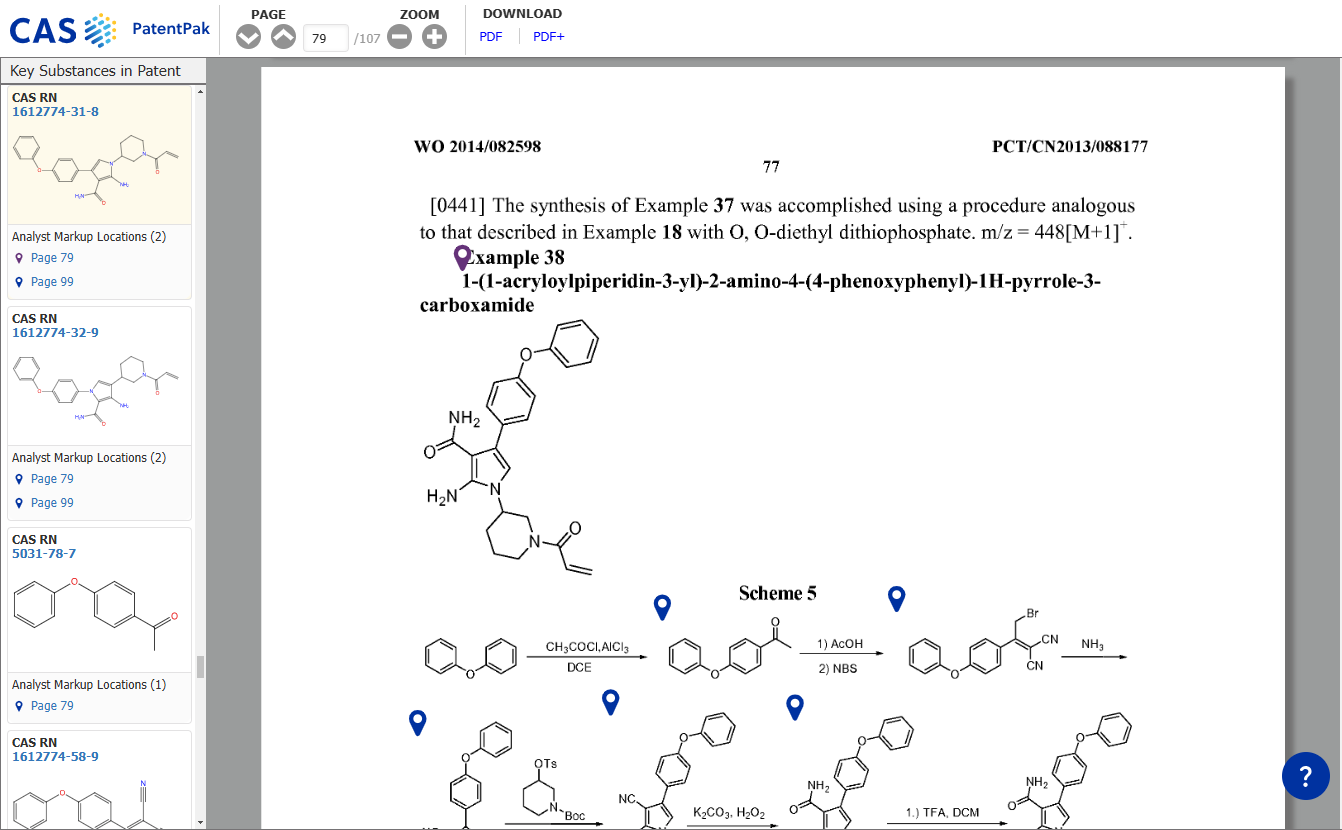Click the PCT/CN2013/088177 application number
Viewport: 1342px width, 830px height.
[1070, 147]
